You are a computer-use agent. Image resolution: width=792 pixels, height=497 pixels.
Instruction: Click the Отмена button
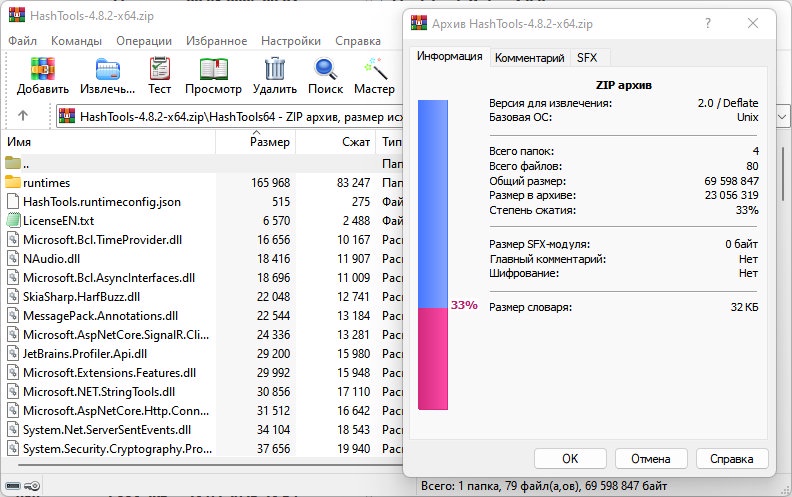point(651,459)
